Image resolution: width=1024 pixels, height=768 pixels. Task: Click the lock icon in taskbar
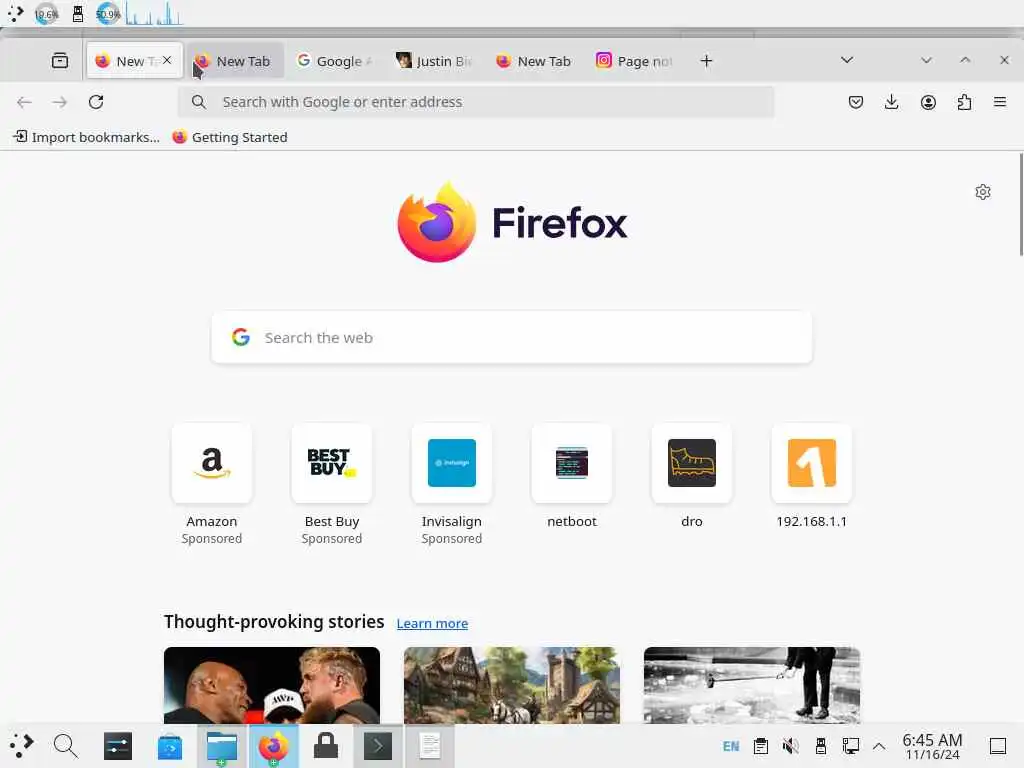326,746
